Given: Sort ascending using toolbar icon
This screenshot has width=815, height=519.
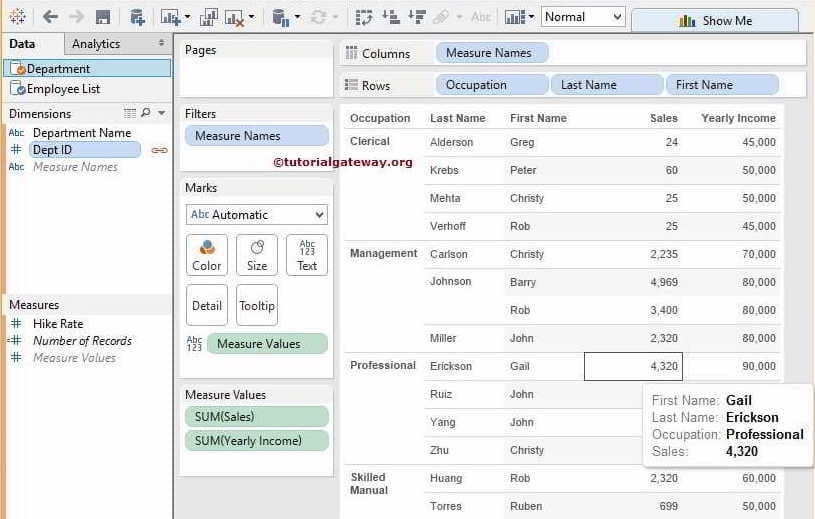Looking at the screenshot, I should (391, 17).
